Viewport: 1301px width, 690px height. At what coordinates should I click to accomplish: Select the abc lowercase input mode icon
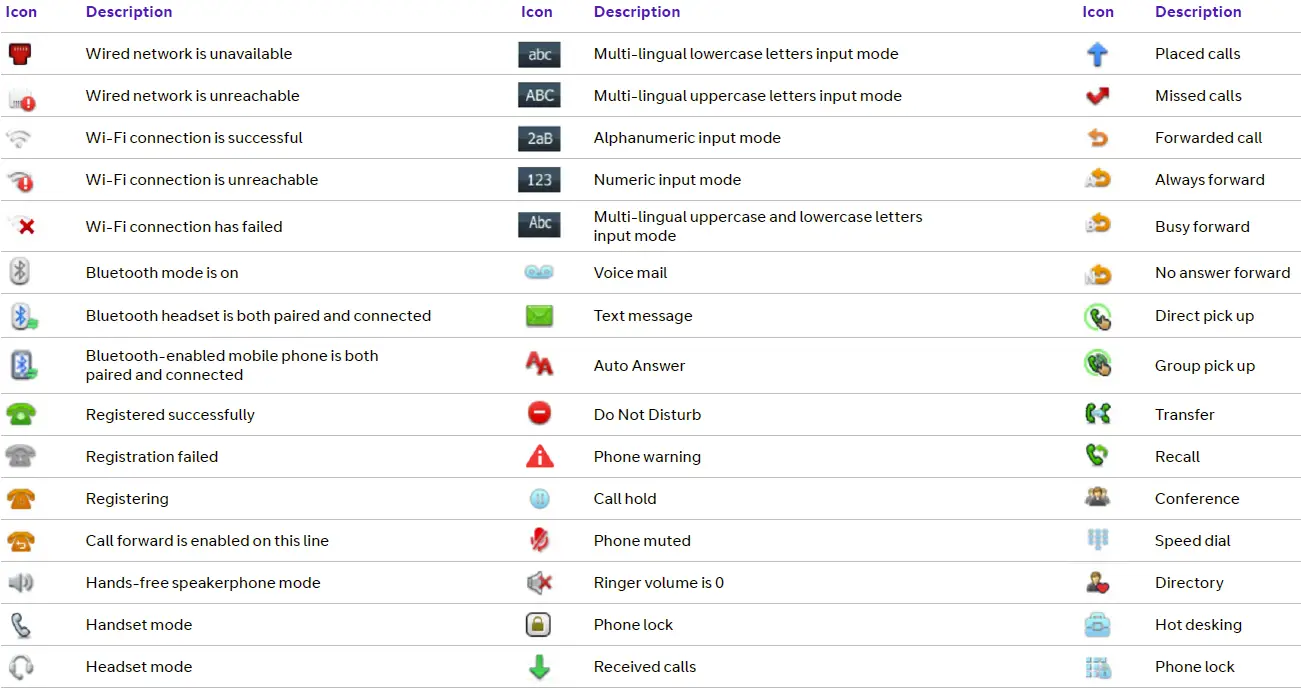coord(539,54)
